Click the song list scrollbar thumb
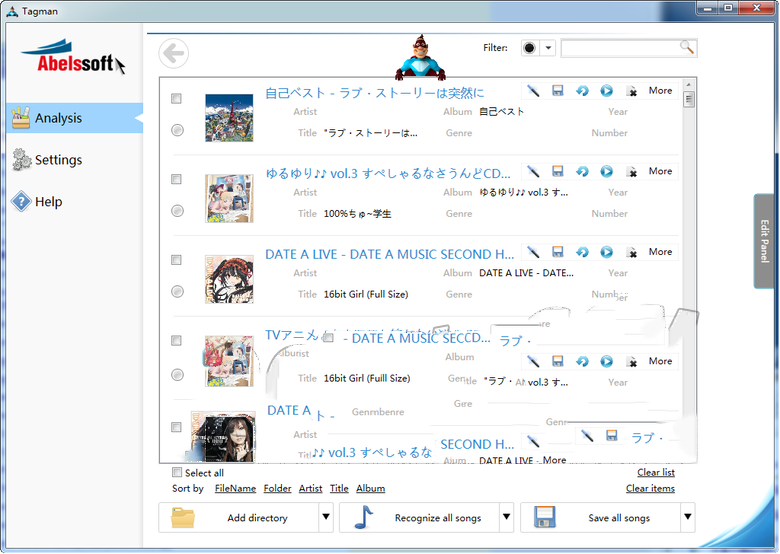Viewport: 780px width, 554px height. 689,99
